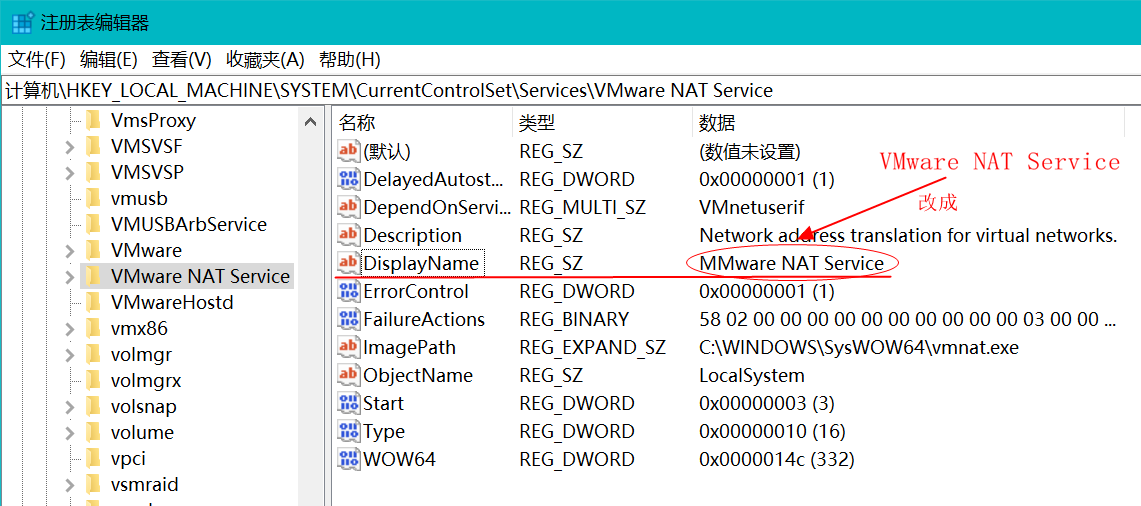This screenshot has width=1141, height=506.
Task: Open the 编辑(E) menu
Action: (108, 59)
